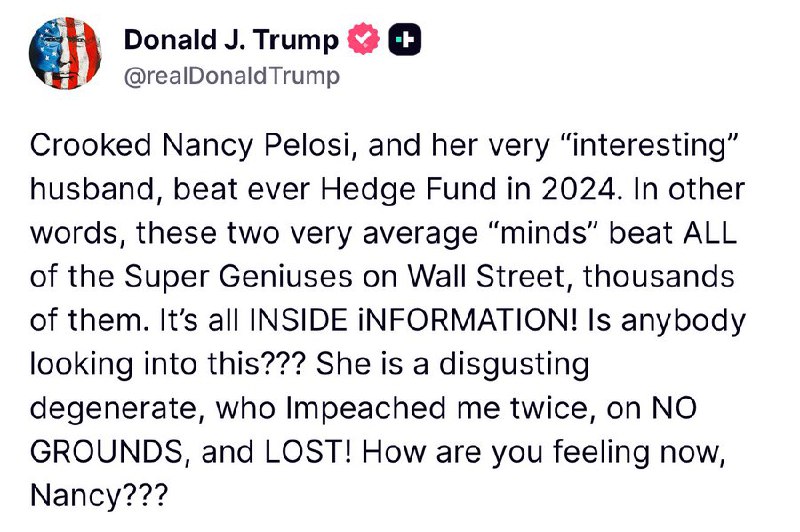Screen dimensions: 800x532
Task: Click the final "Nancy???" text
Action: (x=99, y=496)
